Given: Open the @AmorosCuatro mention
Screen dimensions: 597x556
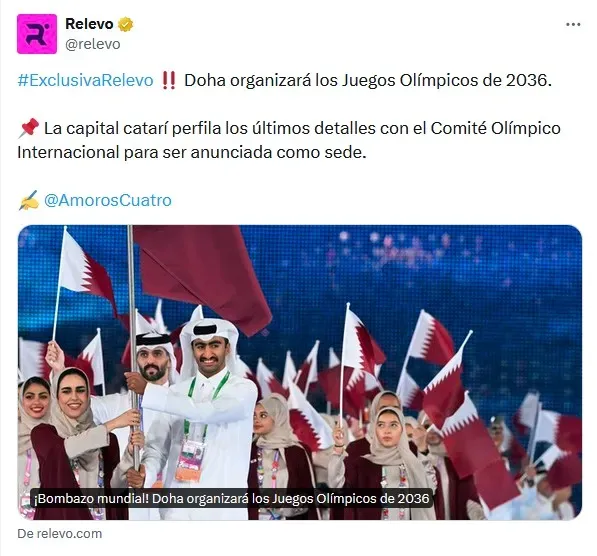Looking at the screenshot, I should coord(108,200).
